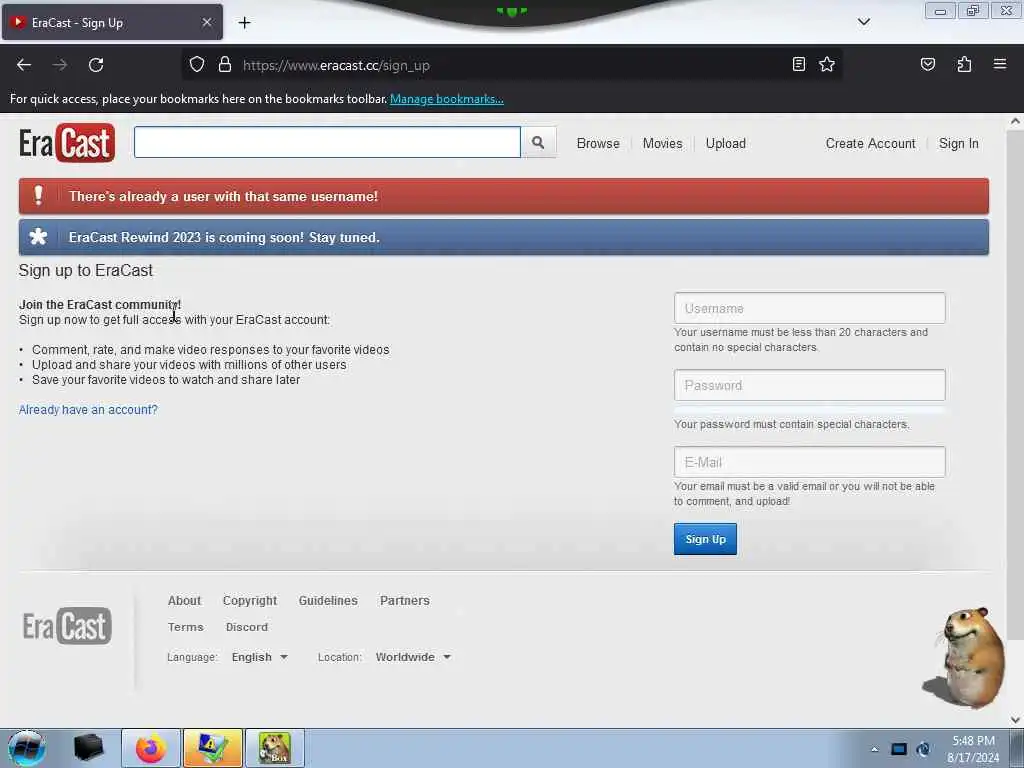Viewport: 1024px width, 768px height.
Task: Expand the Language English dropdown
Action: (x=259, y=657)
